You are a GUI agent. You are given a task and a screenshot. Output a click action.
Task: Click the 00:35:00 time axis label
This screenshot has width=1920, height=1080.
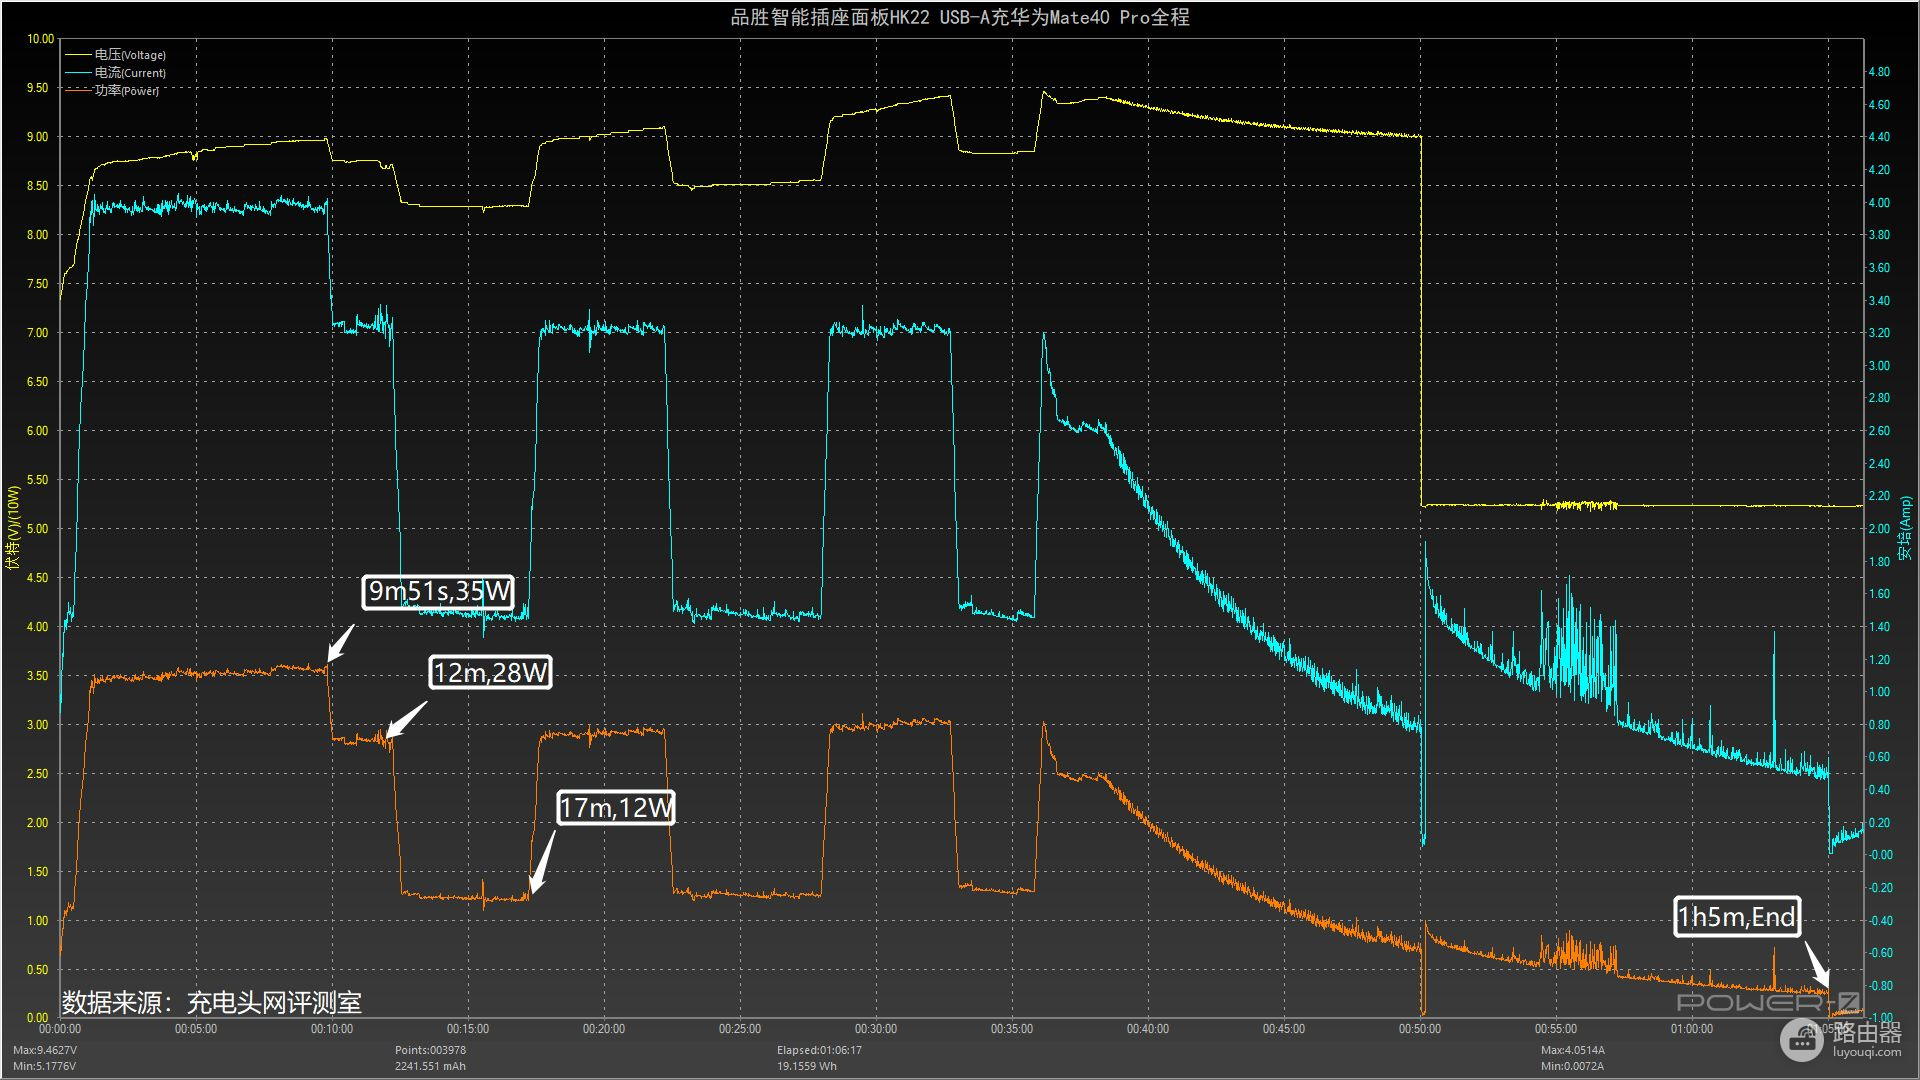pyautogui.click(x=1012, y=1029)
